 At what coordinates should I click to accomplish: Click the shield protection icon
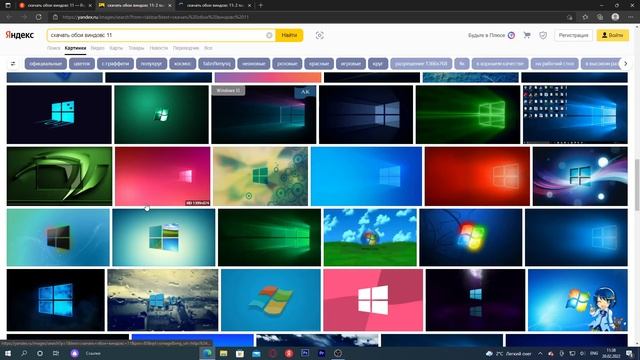point(543,36)
